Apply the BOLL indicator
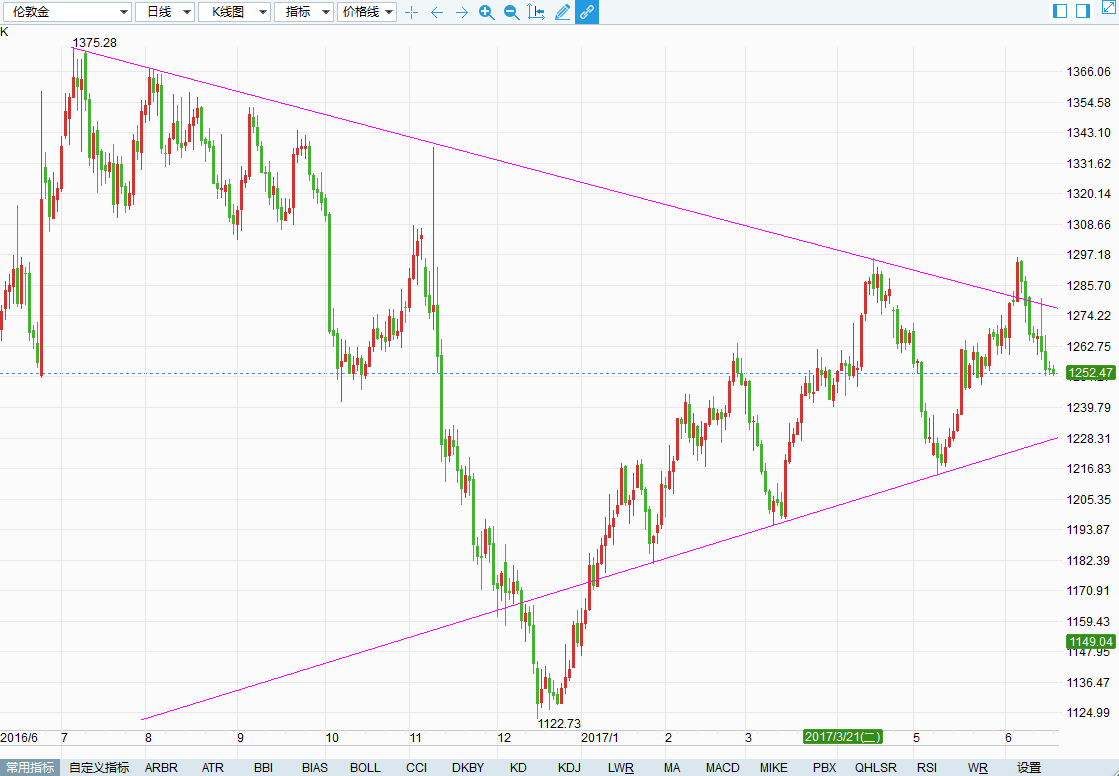 pos(365,768)
